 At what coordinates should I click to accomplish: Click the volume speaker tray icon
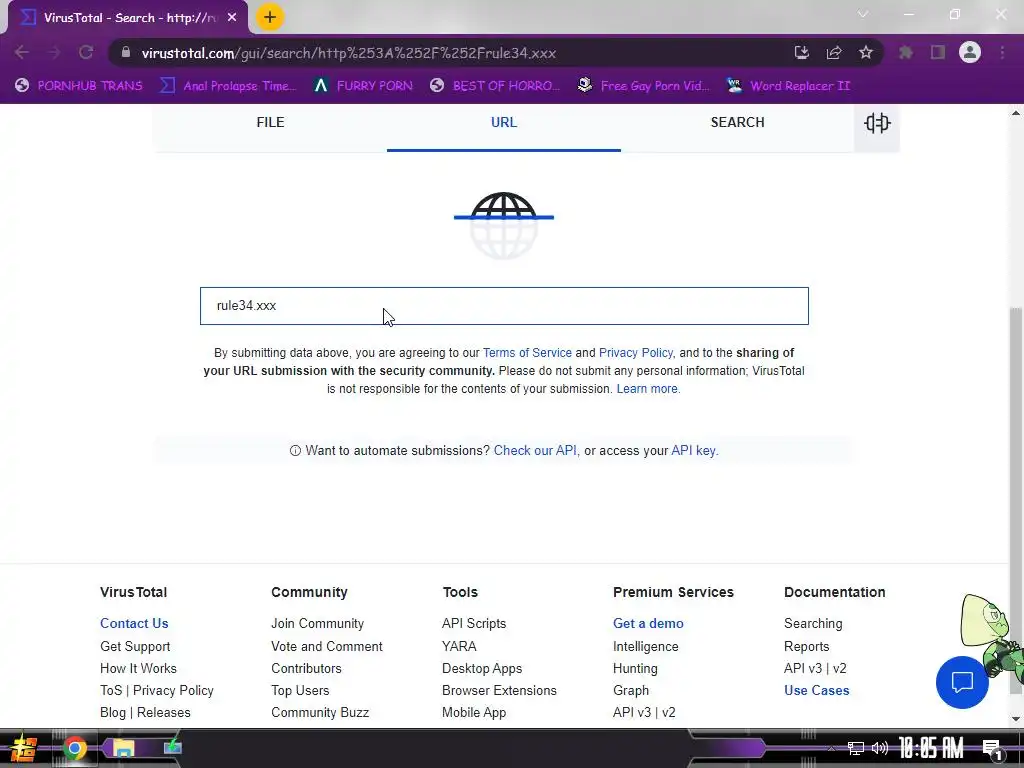click(x=880, y=748)
